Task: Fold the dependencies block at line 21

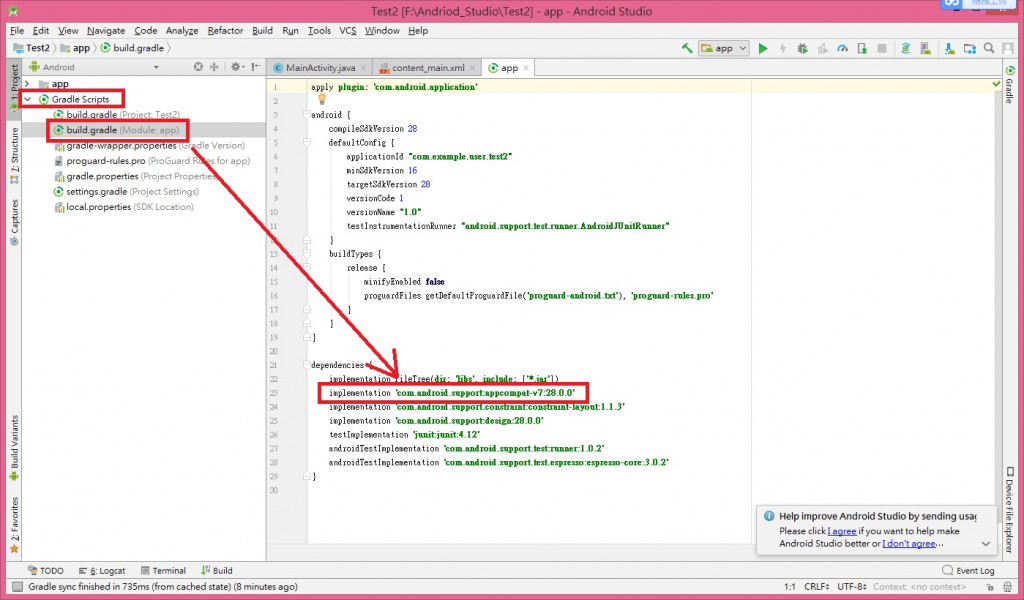Action: pos(307,365)
